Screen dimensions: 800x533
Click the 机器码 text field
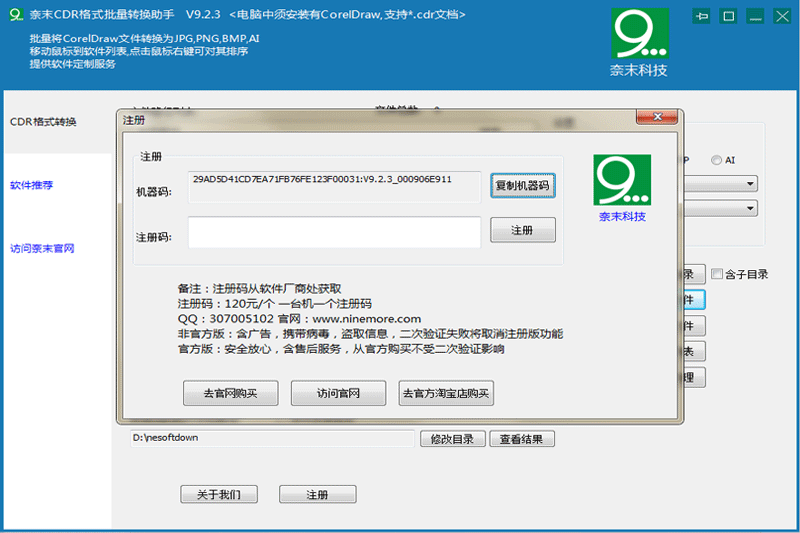[334, 187]
